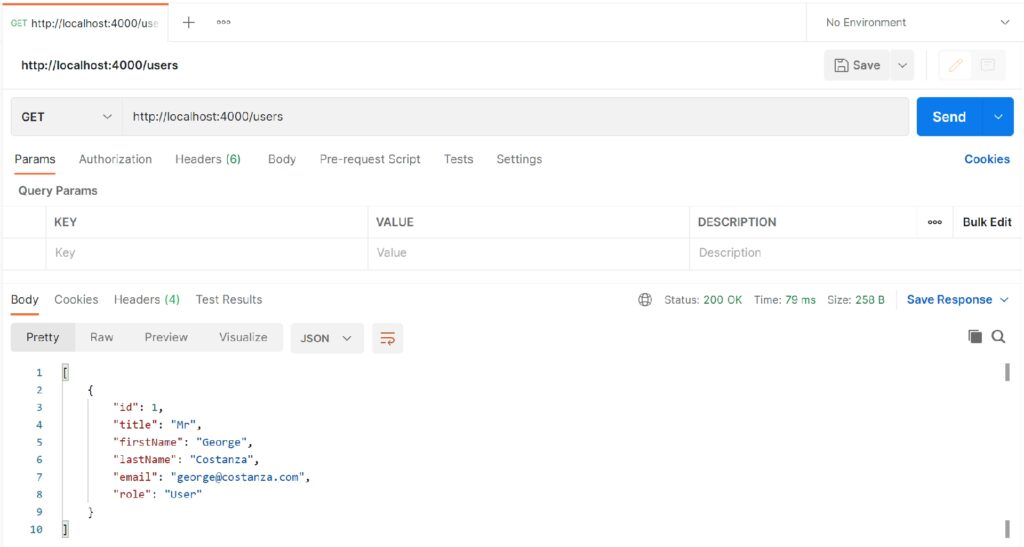This screenshot has width=1024, height=547.
Task: Open the Cookies link
Action: (x=986, y=159)
